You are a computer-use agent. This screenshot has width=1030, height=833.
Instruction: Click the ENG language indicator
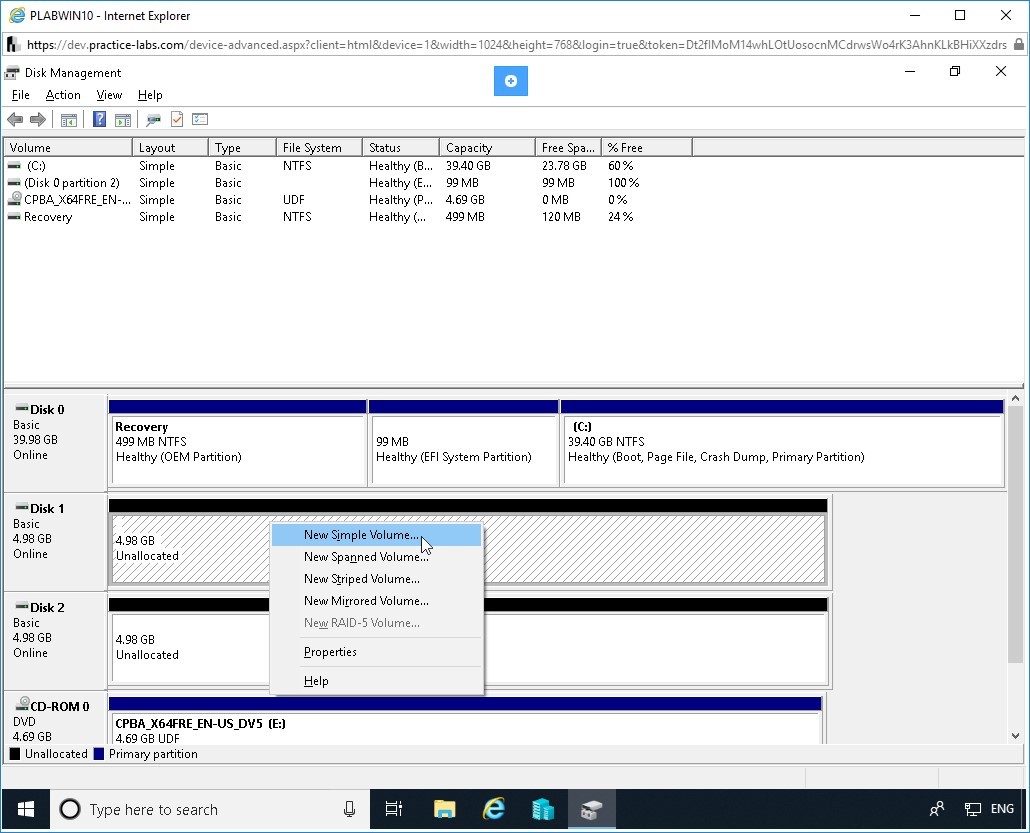click(1002, 809)
